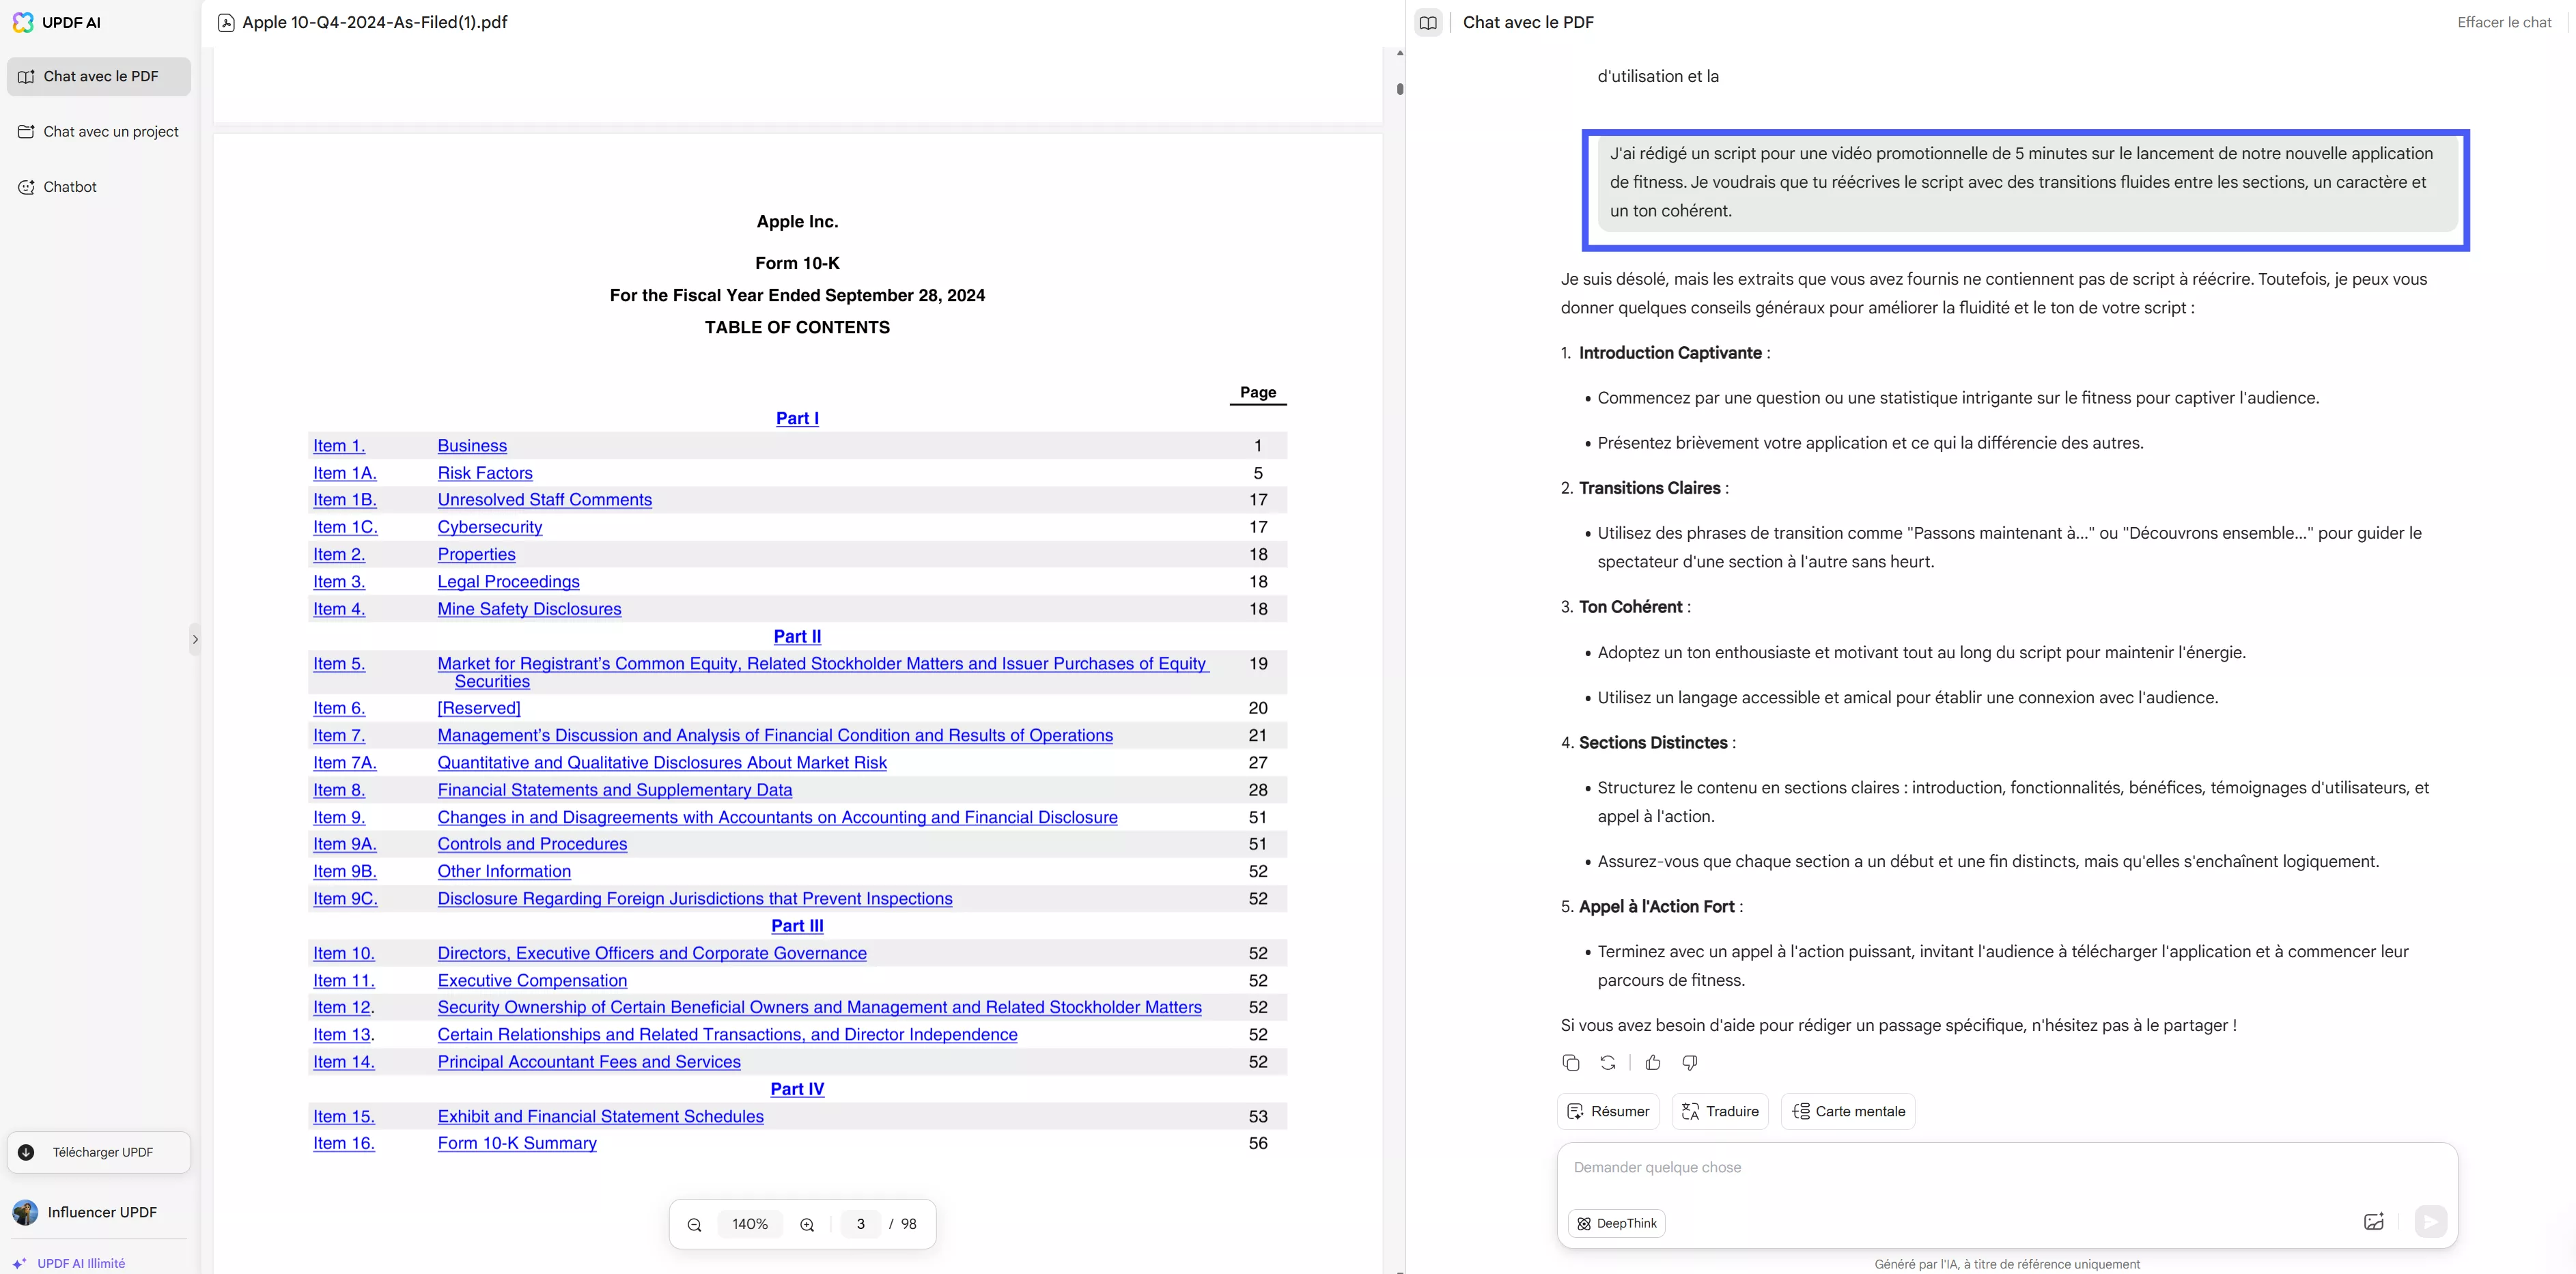Open Controls and Procedures link
The width and height of the screenshot is (2576, 1274).
click(533, 844)
